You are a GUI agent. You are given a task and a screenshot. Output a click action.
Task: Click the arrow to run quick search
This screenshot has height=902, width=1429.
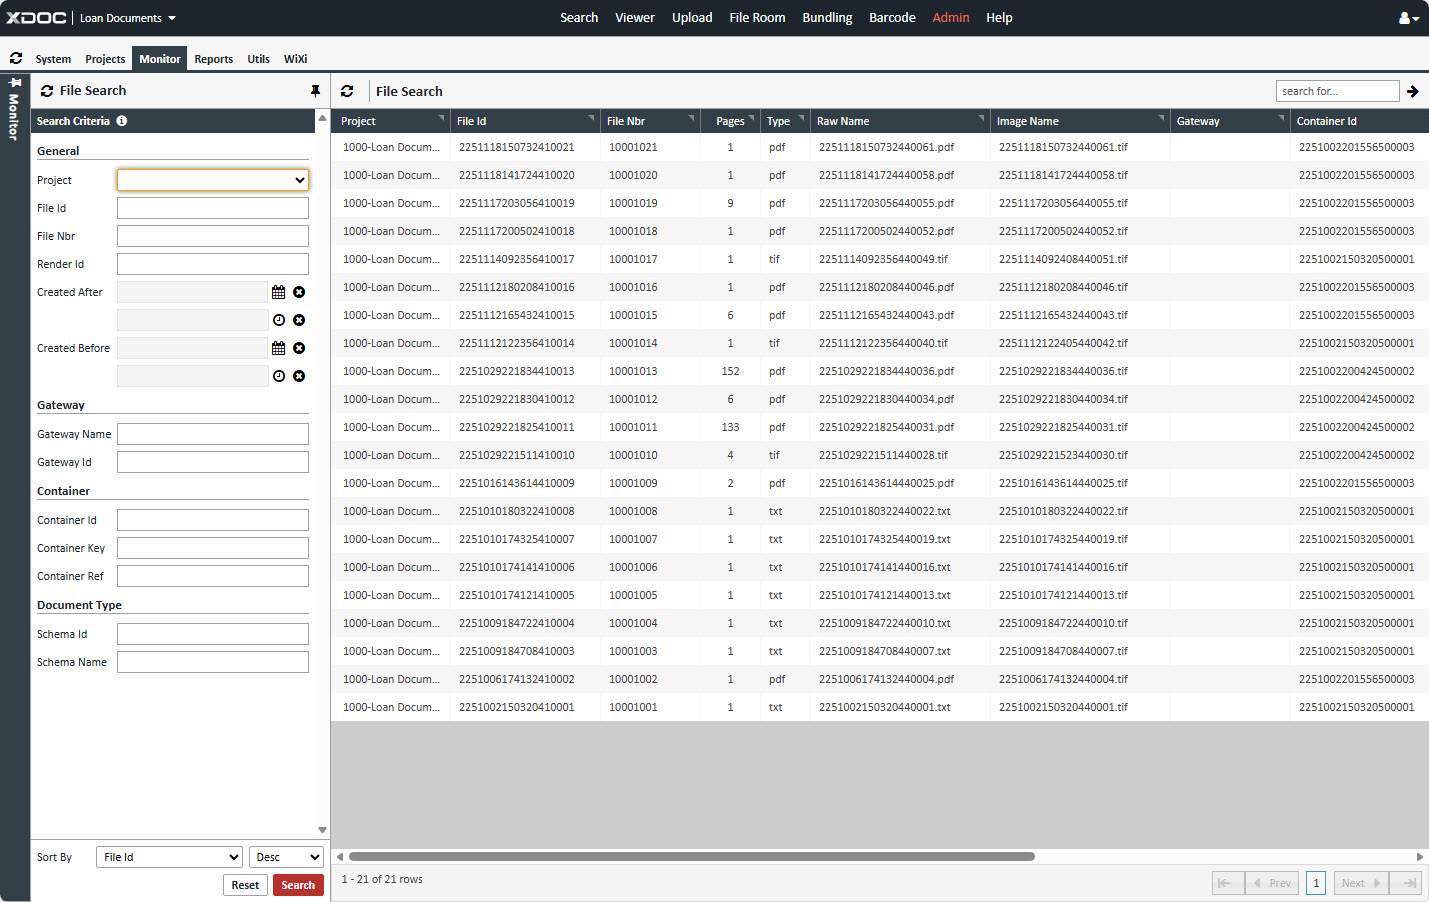pyautogui.click(x=1413, y=91)
